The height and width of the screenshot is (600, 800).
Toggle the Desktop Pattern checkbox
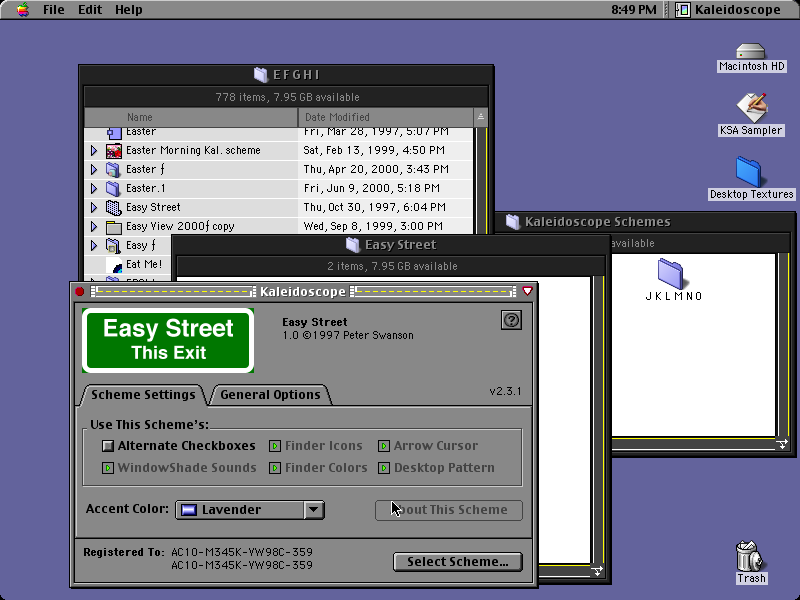coord(384,468)
